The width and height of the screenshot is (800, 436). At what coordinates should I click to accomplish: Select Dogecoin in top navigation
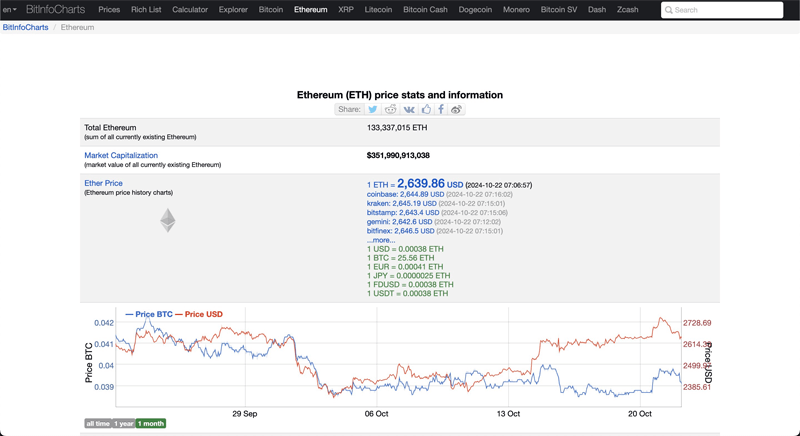point(476,10)
